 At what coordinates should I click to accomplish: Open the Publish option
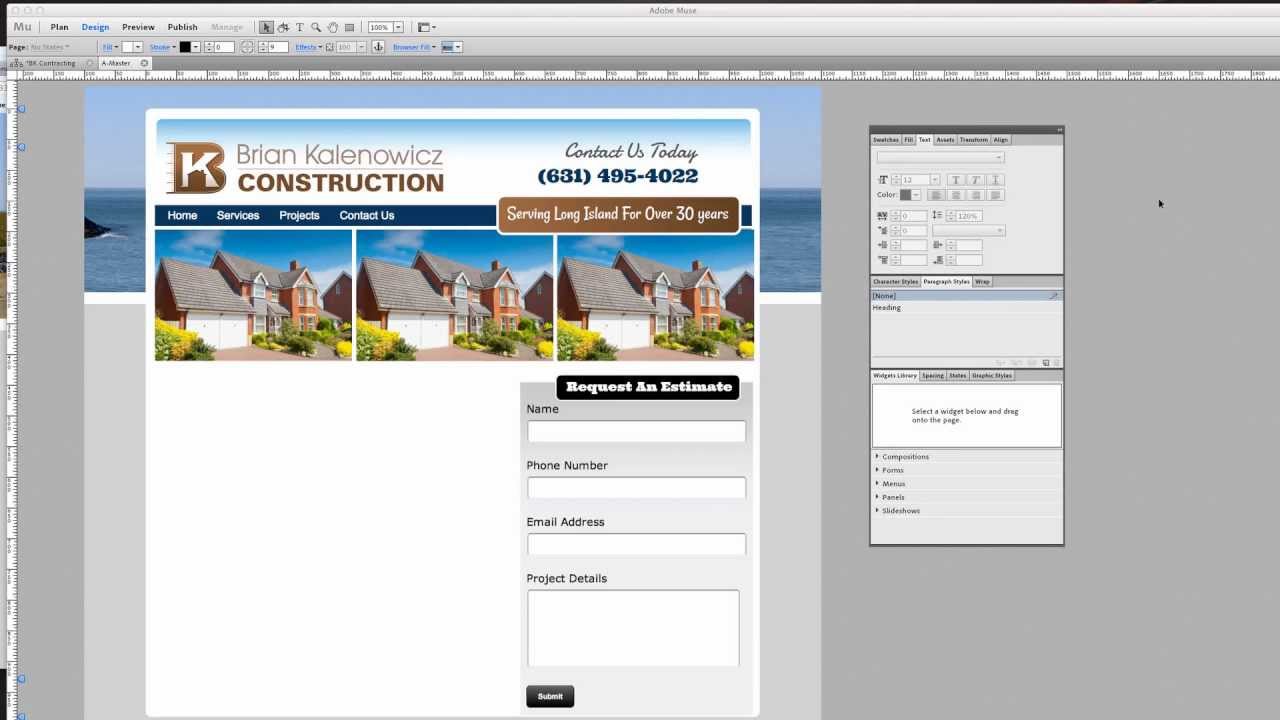[183, 27]
